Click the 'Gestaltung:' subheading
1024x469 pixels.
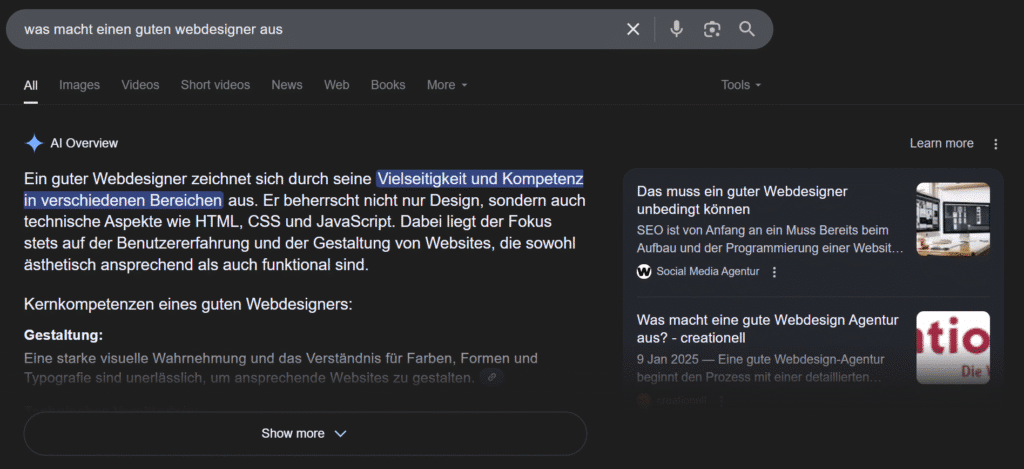(63, 336)
